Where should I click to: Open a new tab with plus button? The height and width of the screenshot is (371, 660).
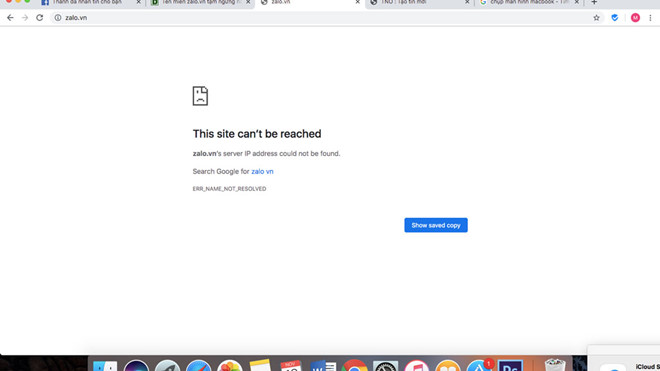tap(594, 3)
